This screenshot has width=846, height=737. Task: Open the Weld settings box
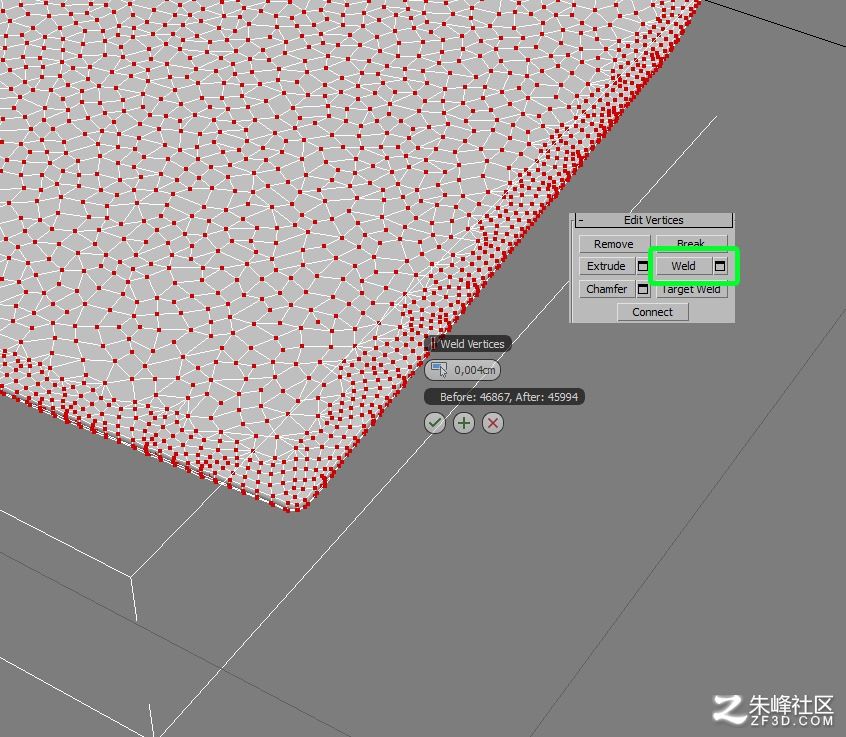pos(720,266)
